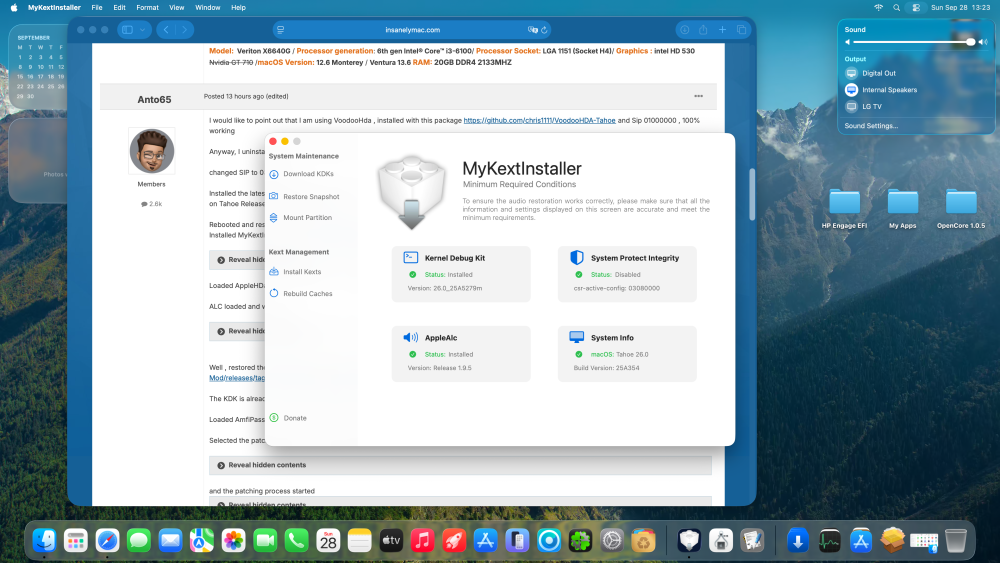Open the File menu
Image resolution: width=1000 pixels, height=563 pixels.
point(97,8)
